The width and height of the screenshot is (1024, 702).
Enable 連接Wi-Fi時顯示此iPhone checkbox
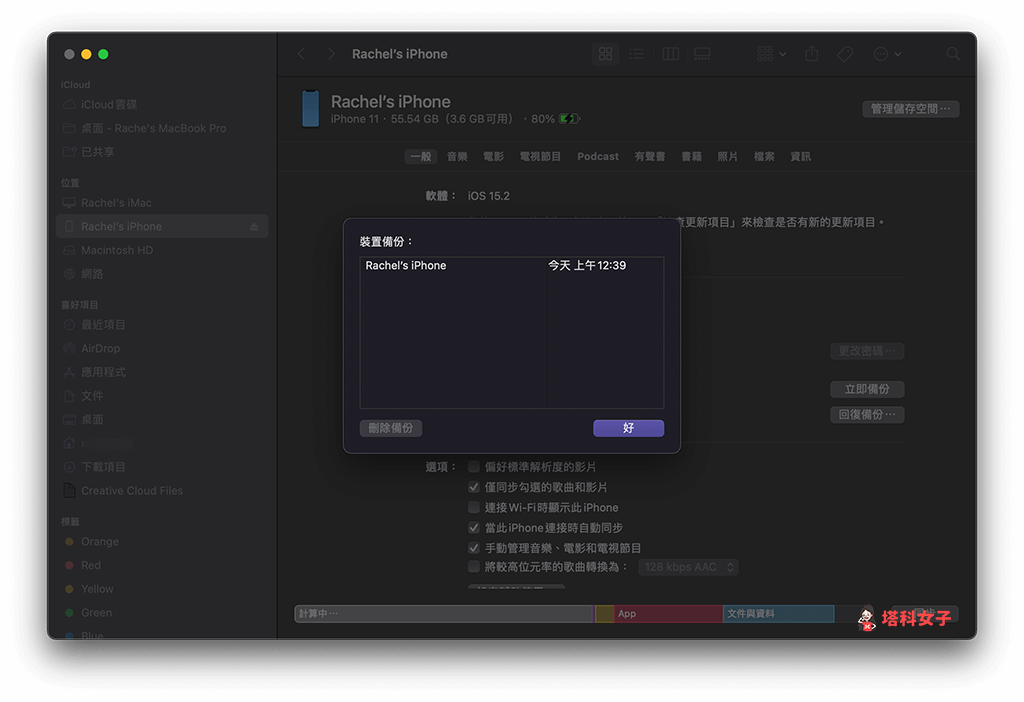[x=474, y=507]
